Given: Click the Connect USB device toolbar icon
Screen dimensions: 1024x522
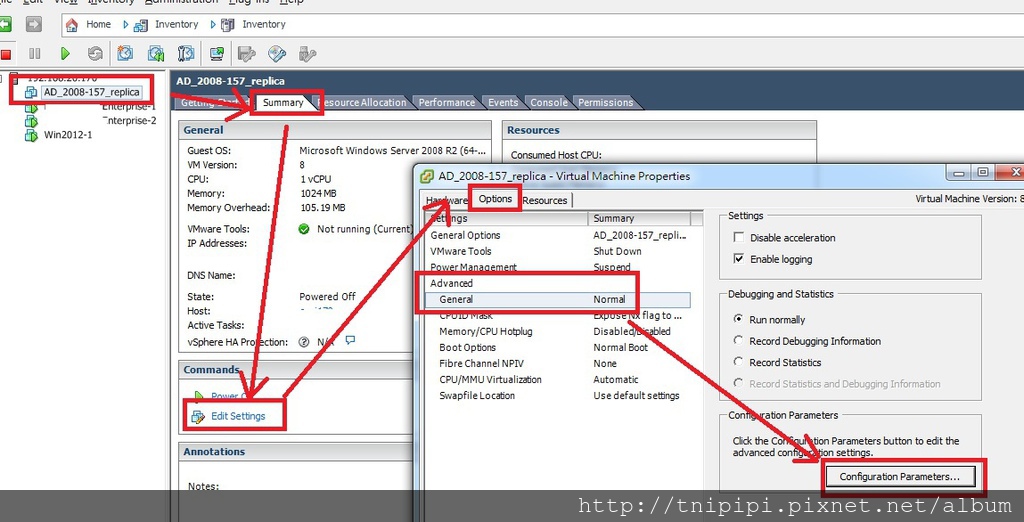Looking at the screenshot, I should coord(307,53).
